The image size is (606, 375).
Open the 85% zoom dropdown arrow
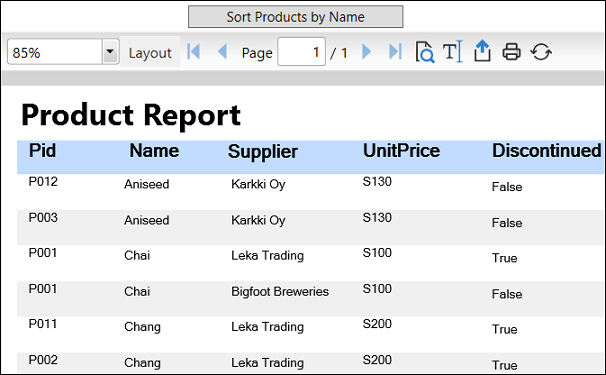110,51
